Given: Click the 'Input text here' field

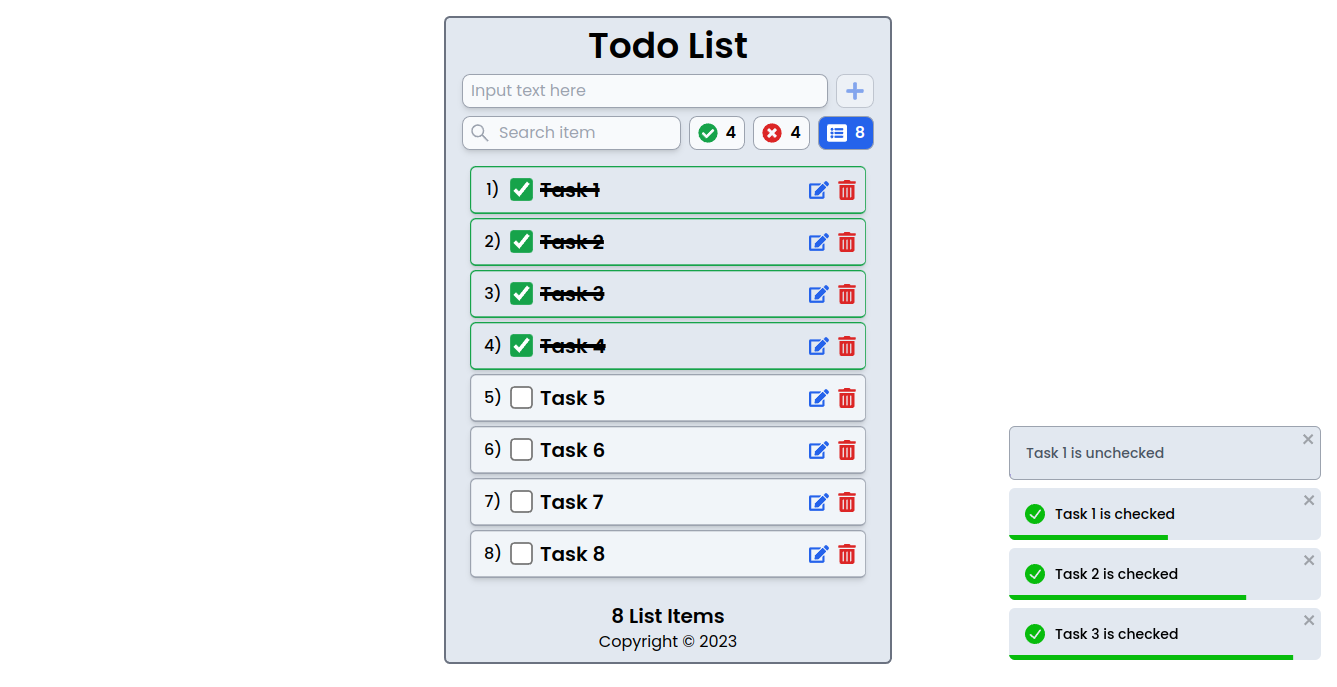Looking at the screenshot, I should click(x=644, y=91).
